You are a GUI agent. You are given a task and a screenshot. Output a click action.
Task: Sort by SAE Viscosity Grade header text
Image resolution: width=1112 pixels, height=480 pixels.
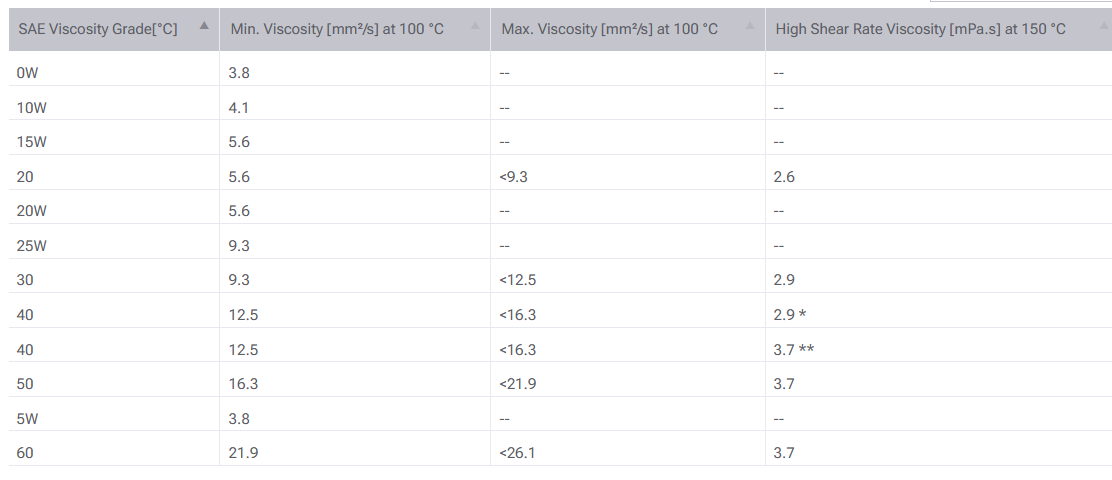(x=98, y=29)
